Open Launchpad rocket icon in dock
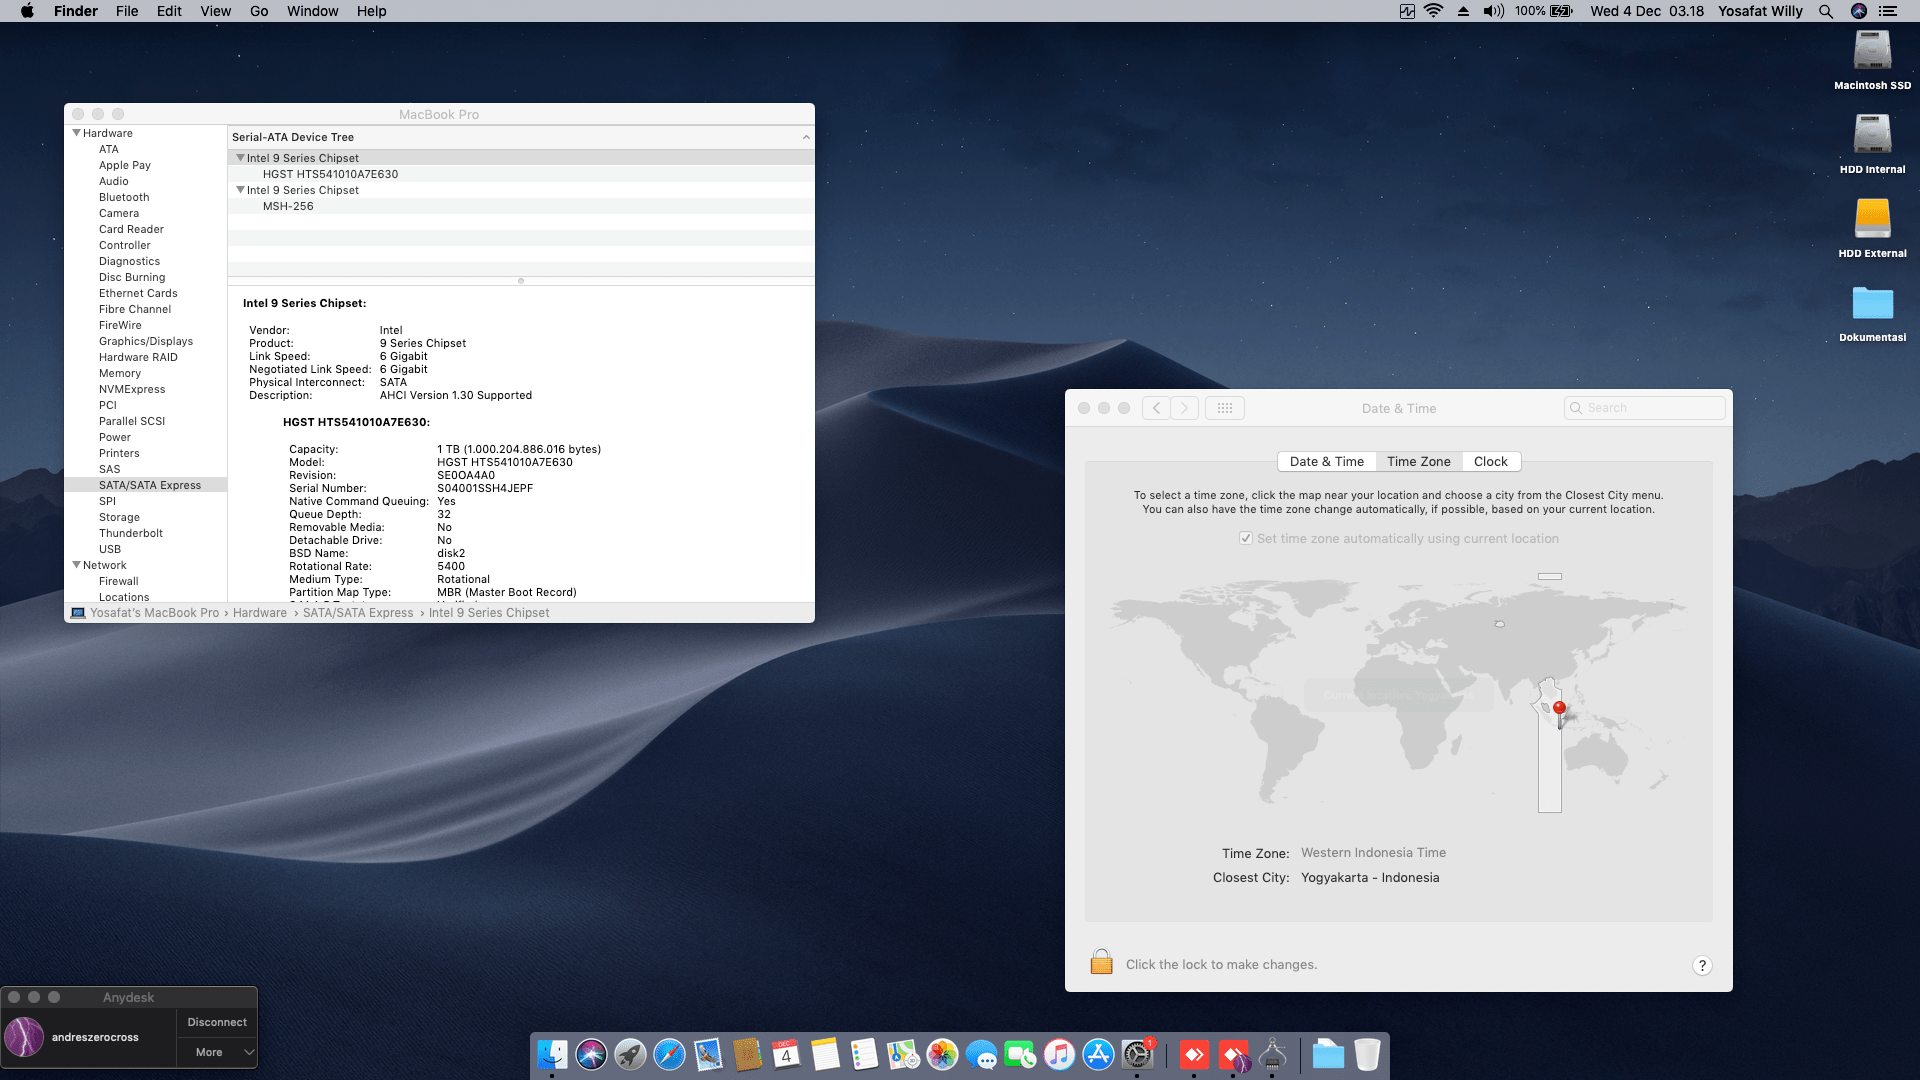 point(630,1054)
